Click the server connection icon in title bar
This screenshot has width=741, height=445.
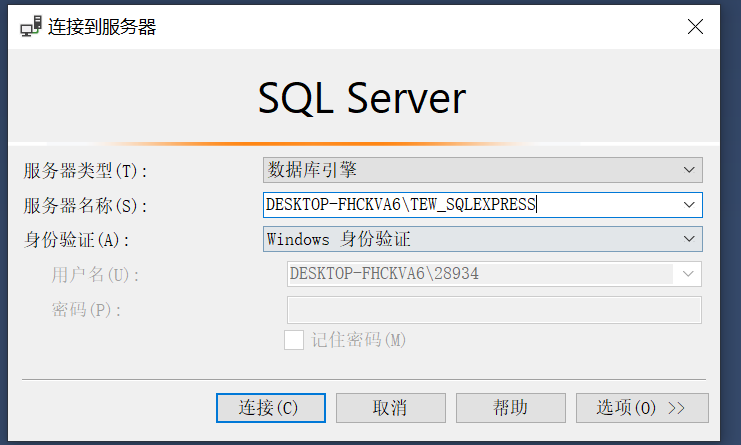point(31,27)
